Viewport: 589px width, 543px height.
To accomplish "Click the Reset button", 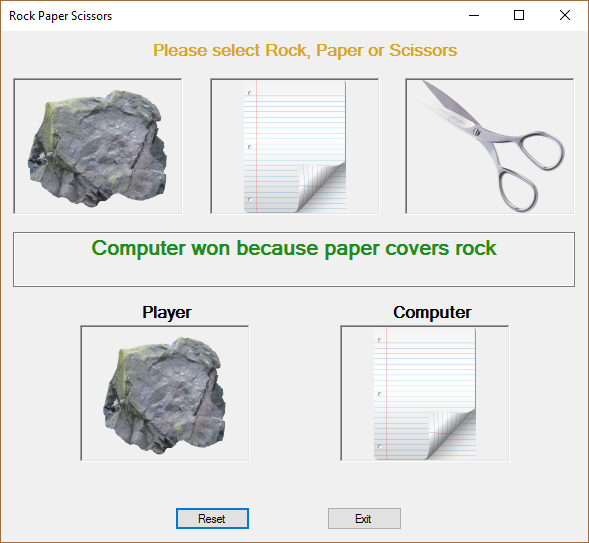I will [x=212, y=519].
